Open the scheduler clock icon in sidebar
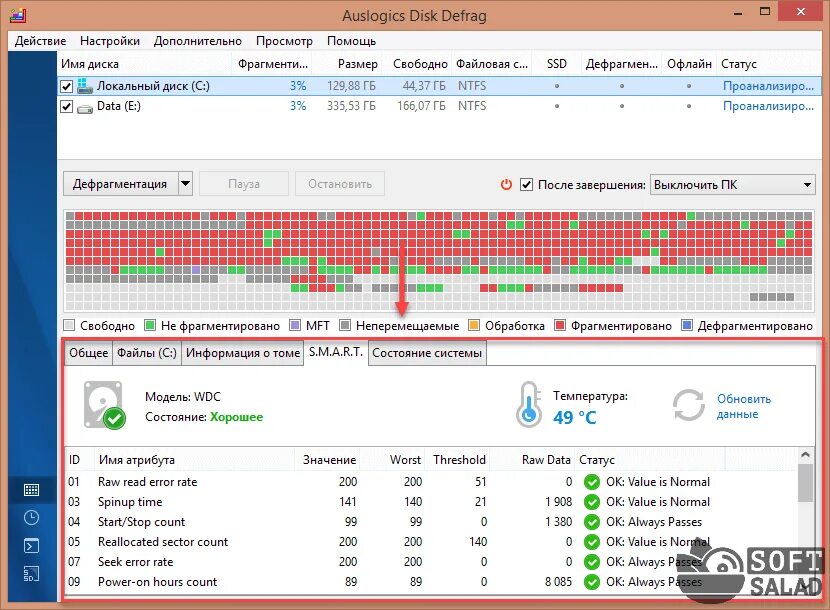830x610 pixels. coord(31,517)
